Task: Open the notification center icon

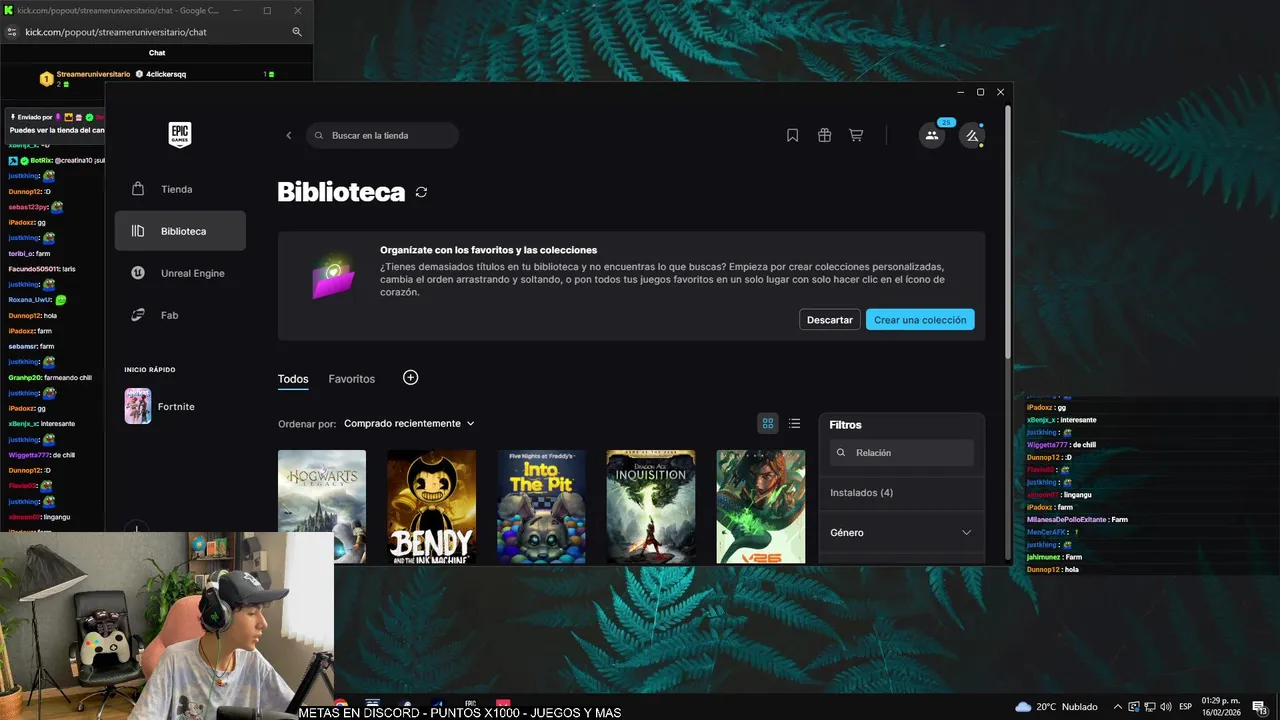Action: (x=1261, y=707)
